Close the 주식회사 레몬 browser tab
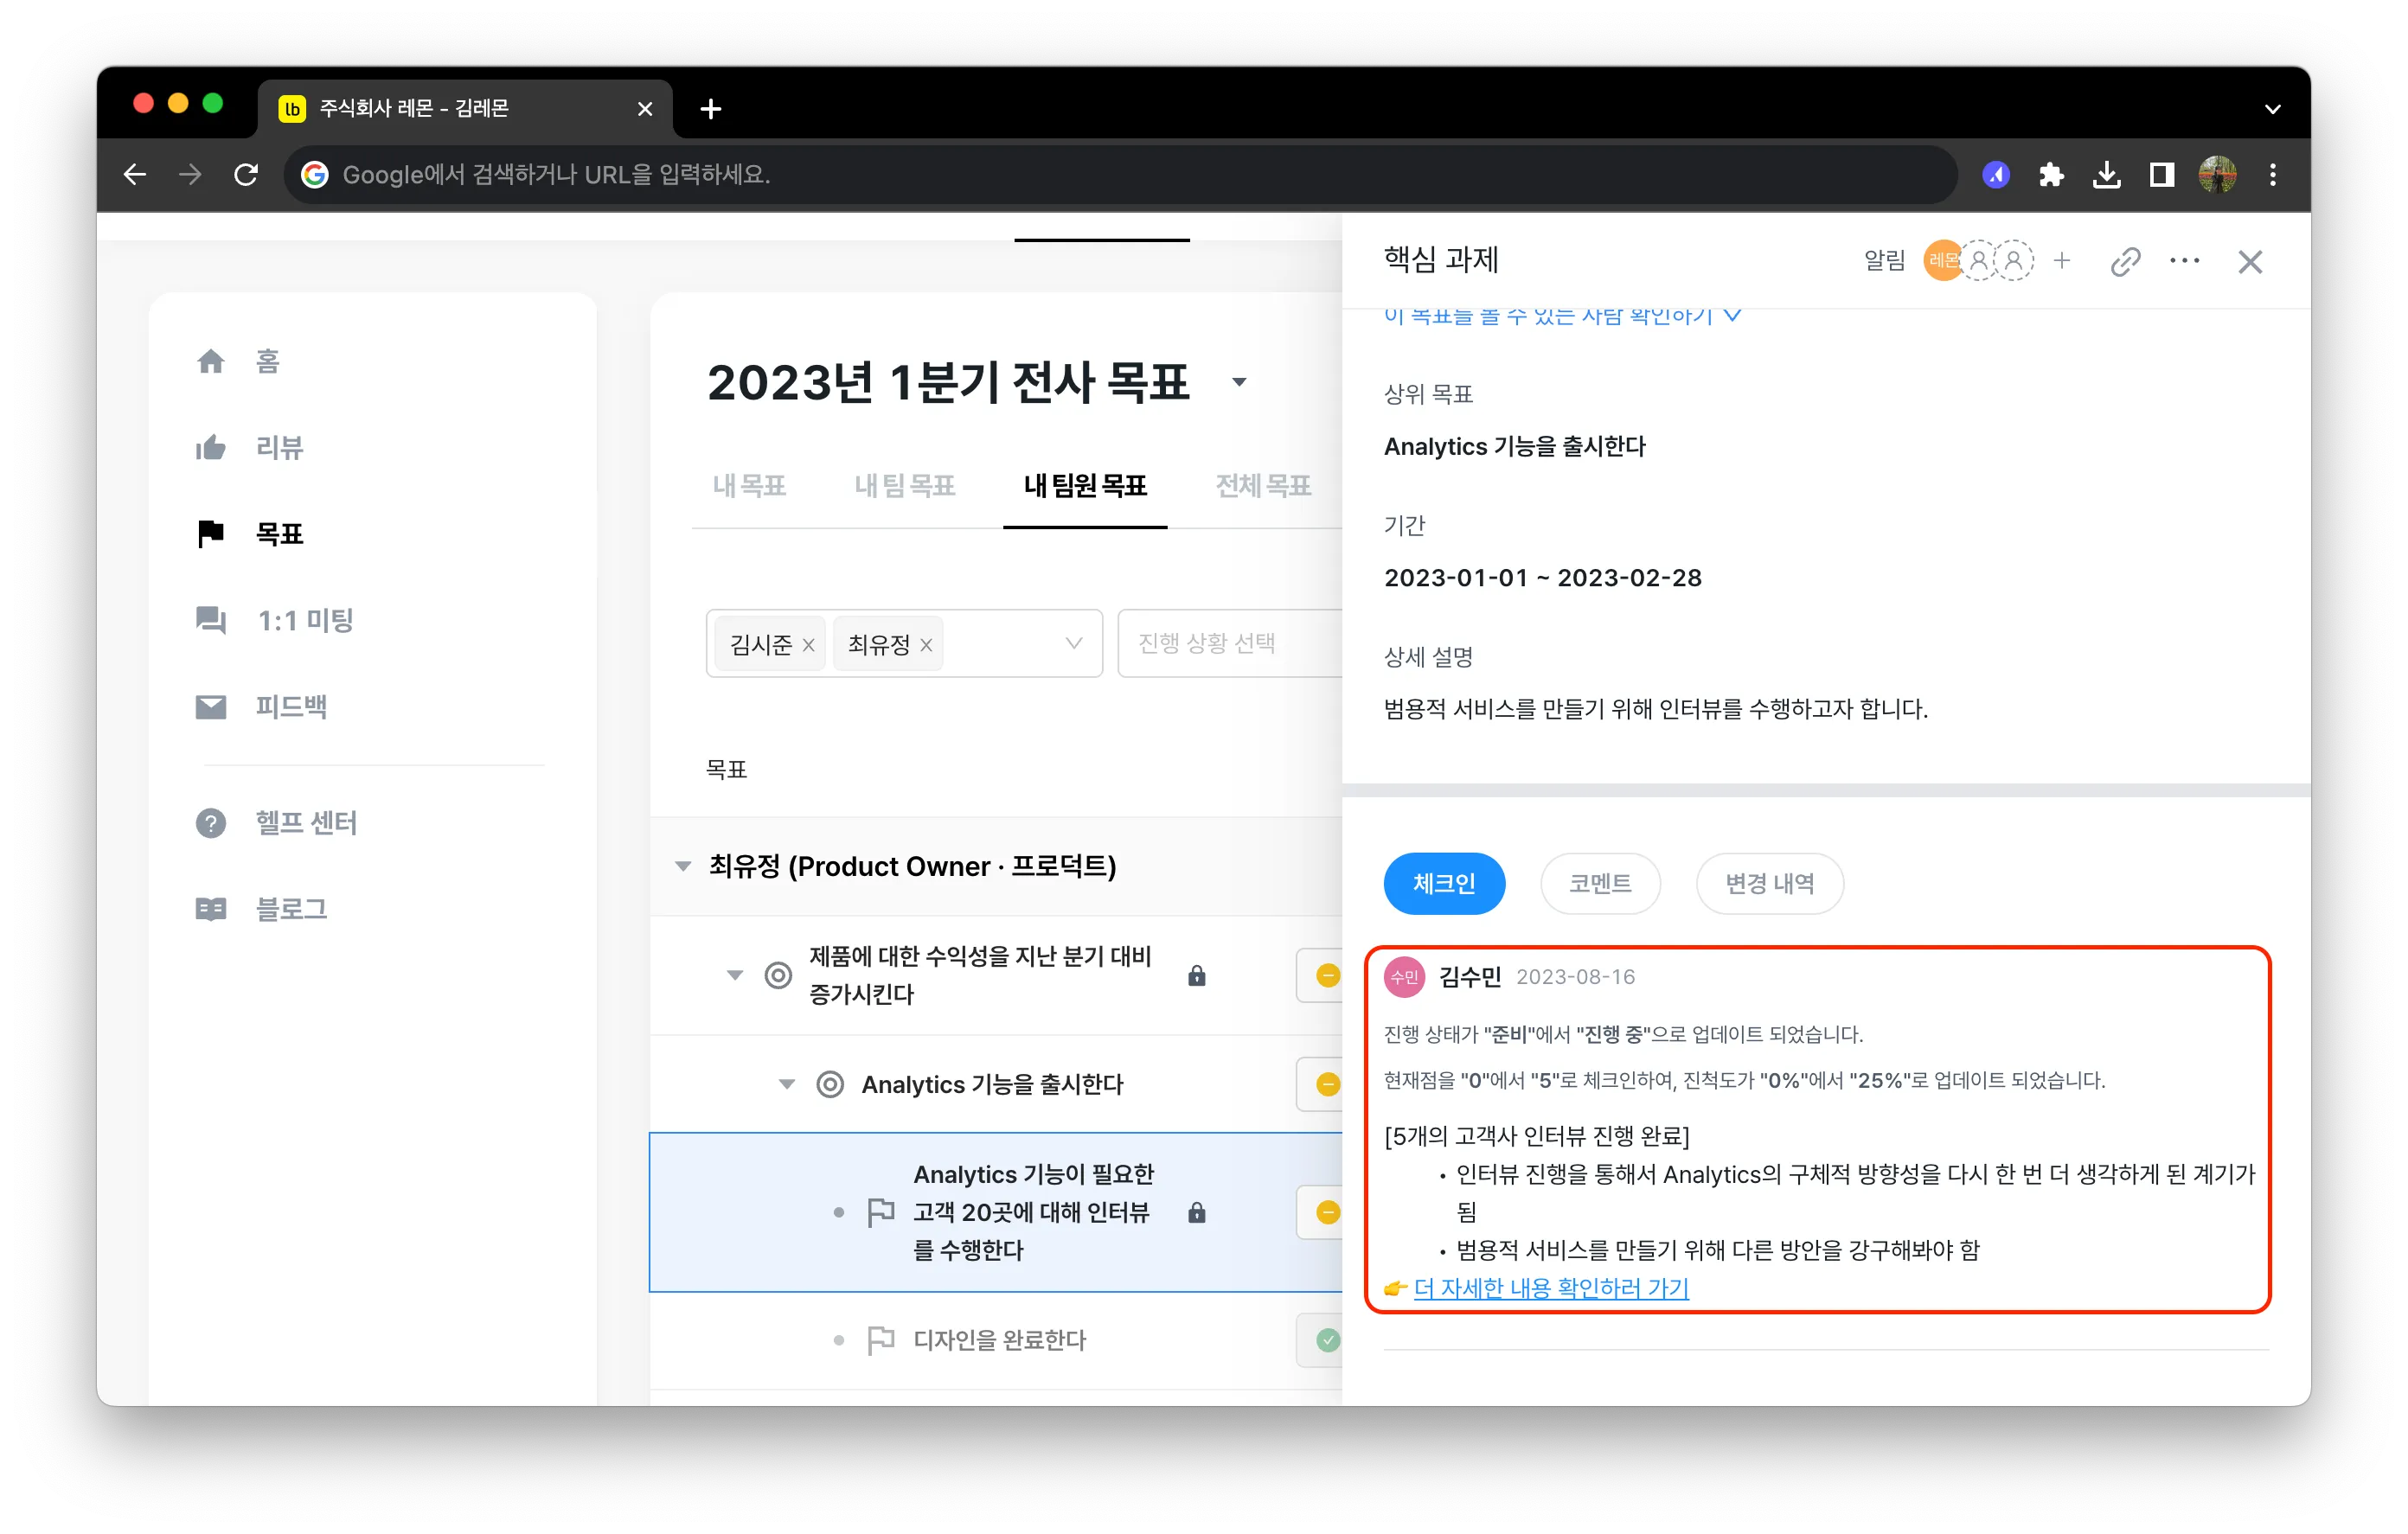The image size is (2408, 1534). (x=645, y=109)
